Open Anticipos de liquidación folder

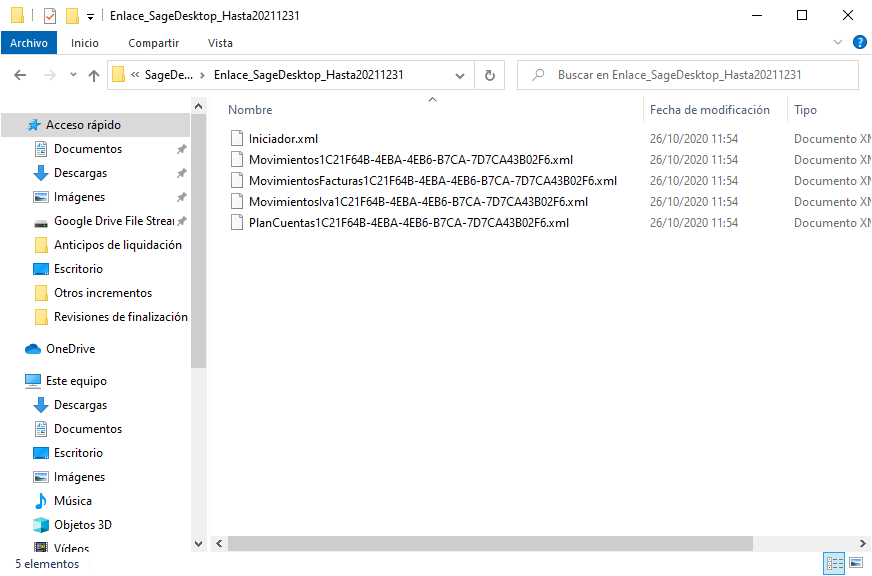(118, 245)
